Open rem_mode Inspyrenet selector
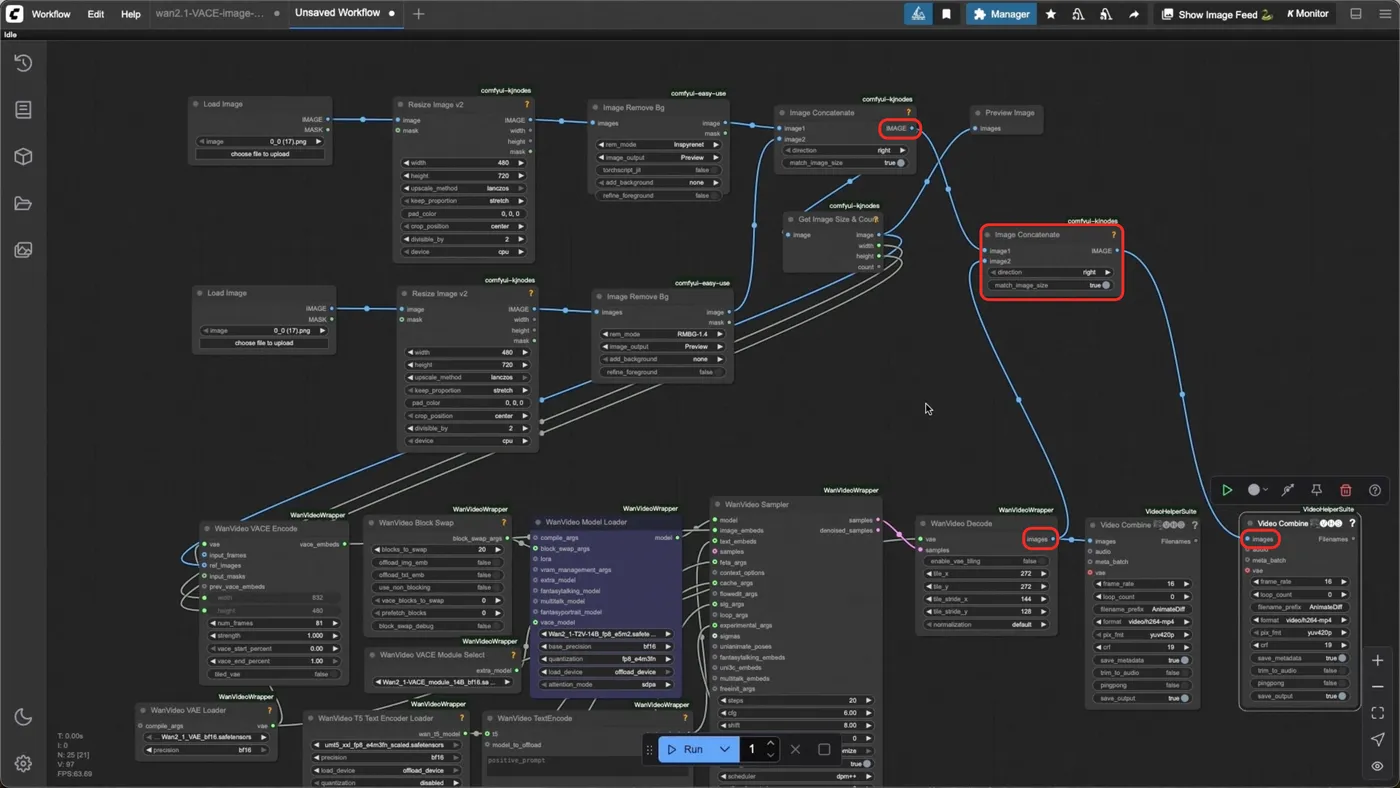The height and width of the screenshot is (788, 1400). point(660,144)
